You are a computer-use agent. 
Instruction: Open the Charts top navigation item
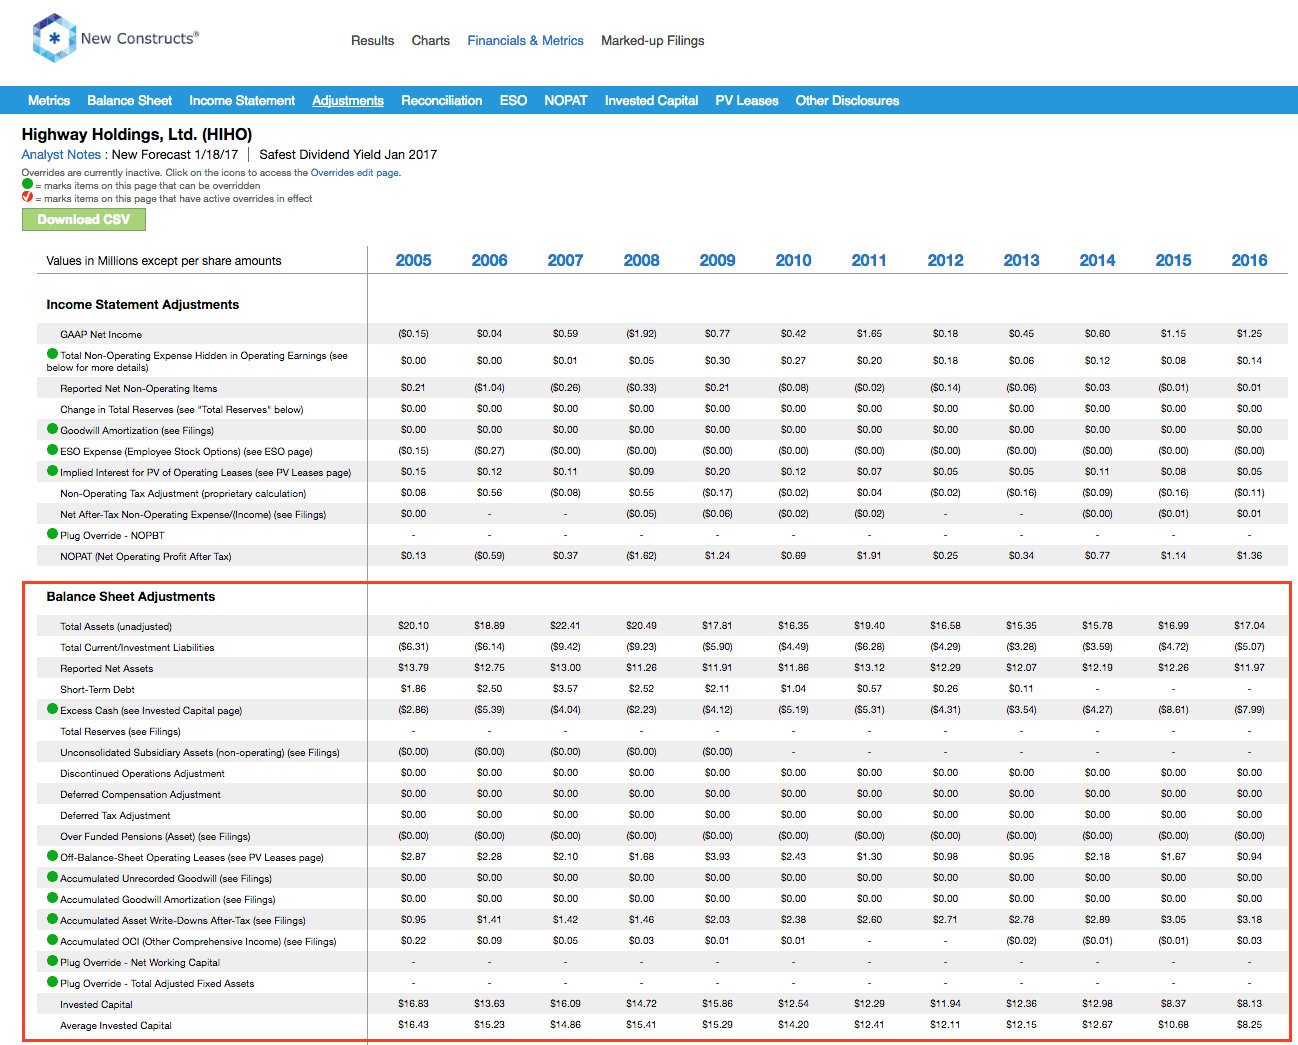[430, 41]
